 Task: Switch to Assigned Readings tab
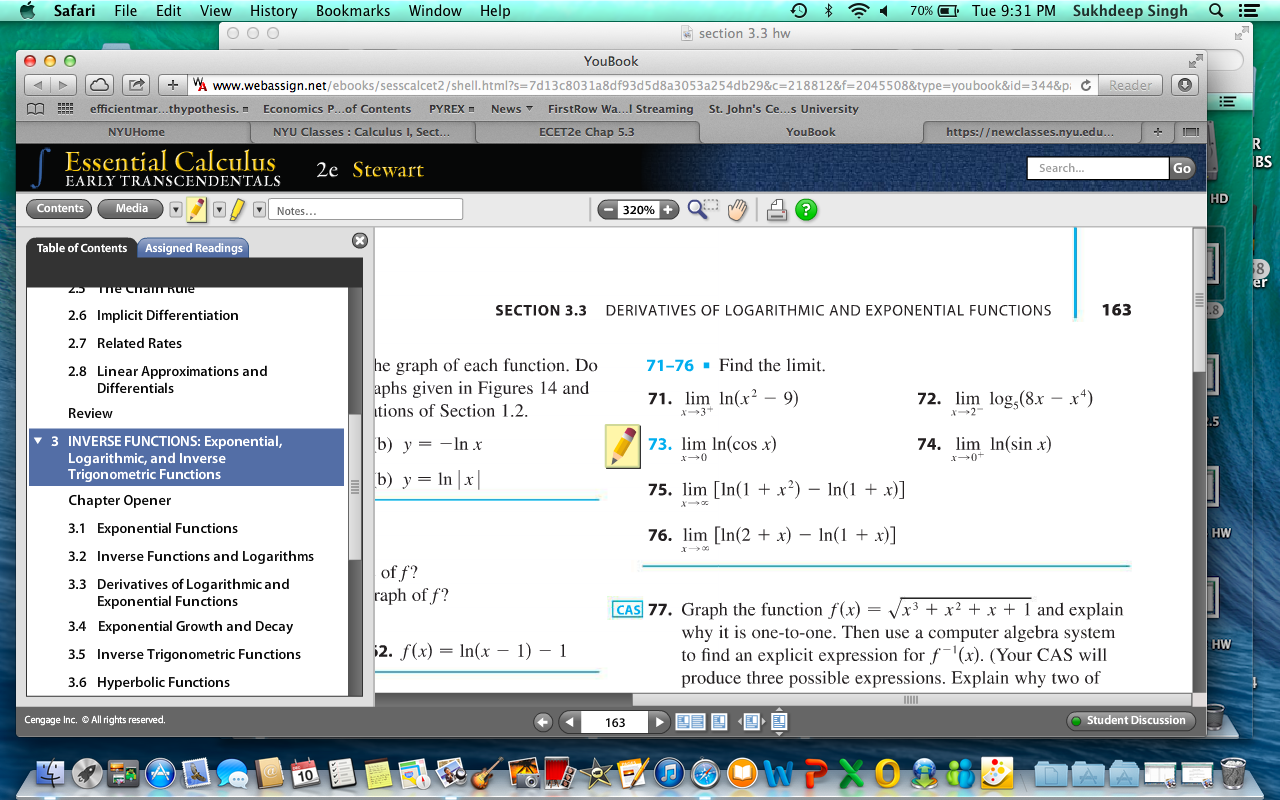[x=194, y=248]
